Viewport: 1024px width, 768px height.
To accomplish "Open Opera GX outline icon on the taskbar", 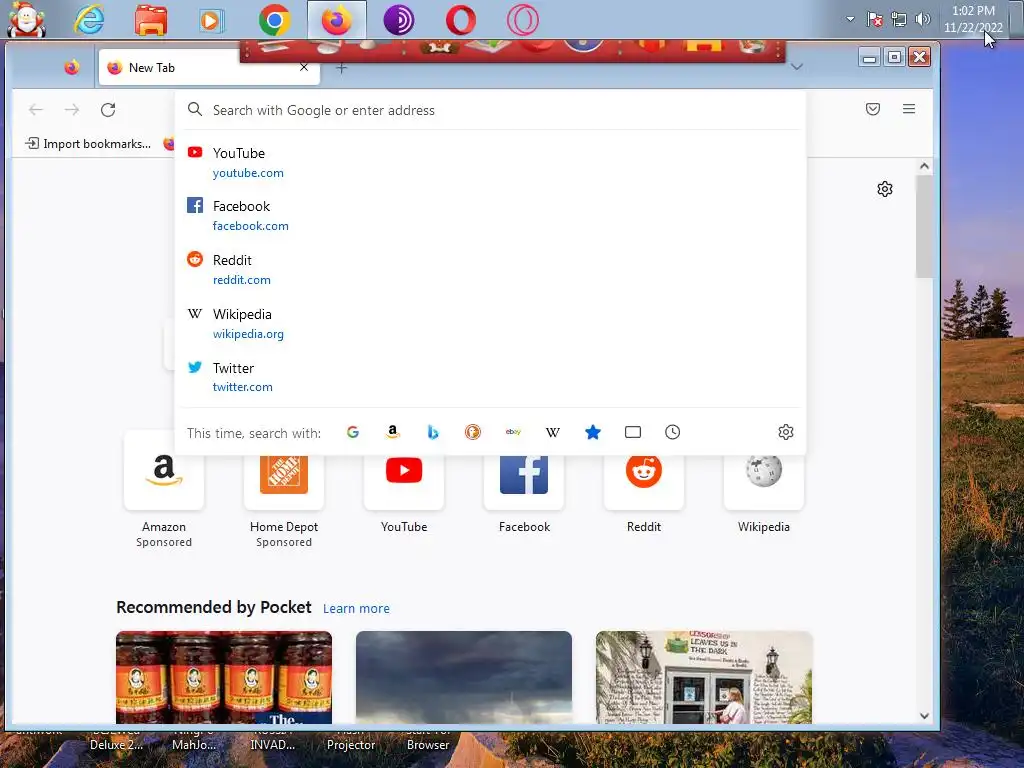I will pyautogui.click(x=522, y=20).
